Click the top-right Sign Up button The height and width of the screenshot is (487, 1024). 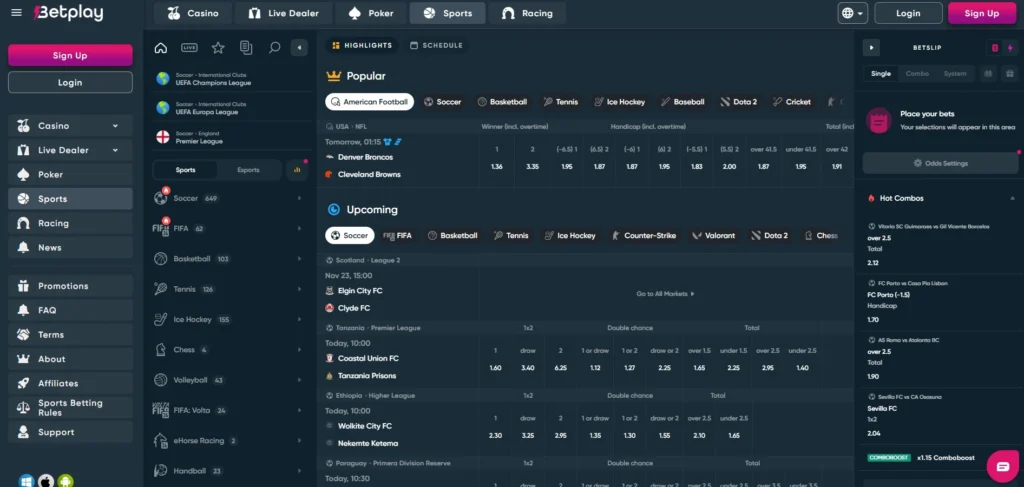coord(982,13)
